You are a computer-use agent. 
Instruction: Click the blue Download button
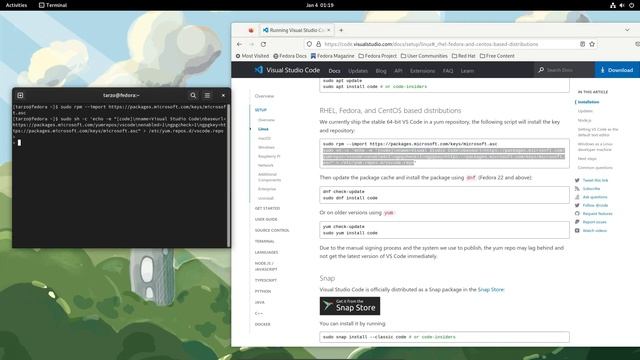point(617,70)
